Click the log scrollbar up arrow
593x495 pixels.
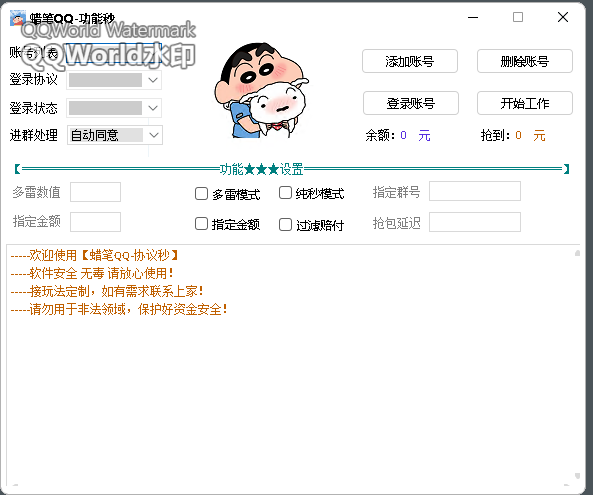coord(577,253)
